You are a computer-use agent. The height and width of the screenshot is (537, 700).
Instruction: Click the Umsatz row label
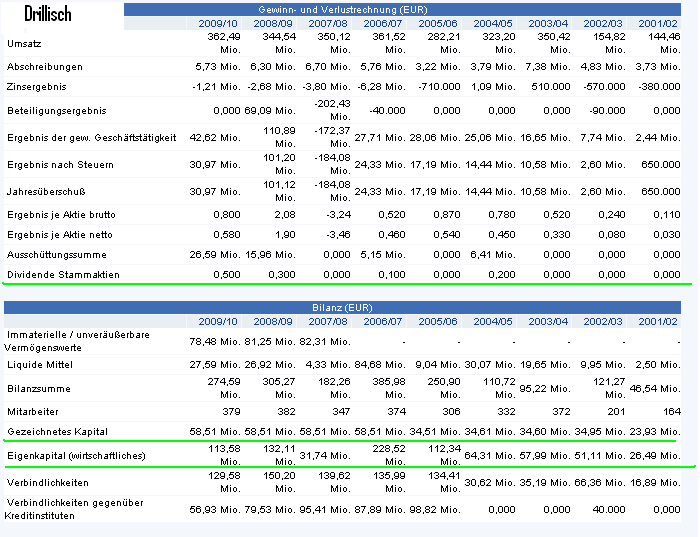pyautogui.click(x=24, y=44)
